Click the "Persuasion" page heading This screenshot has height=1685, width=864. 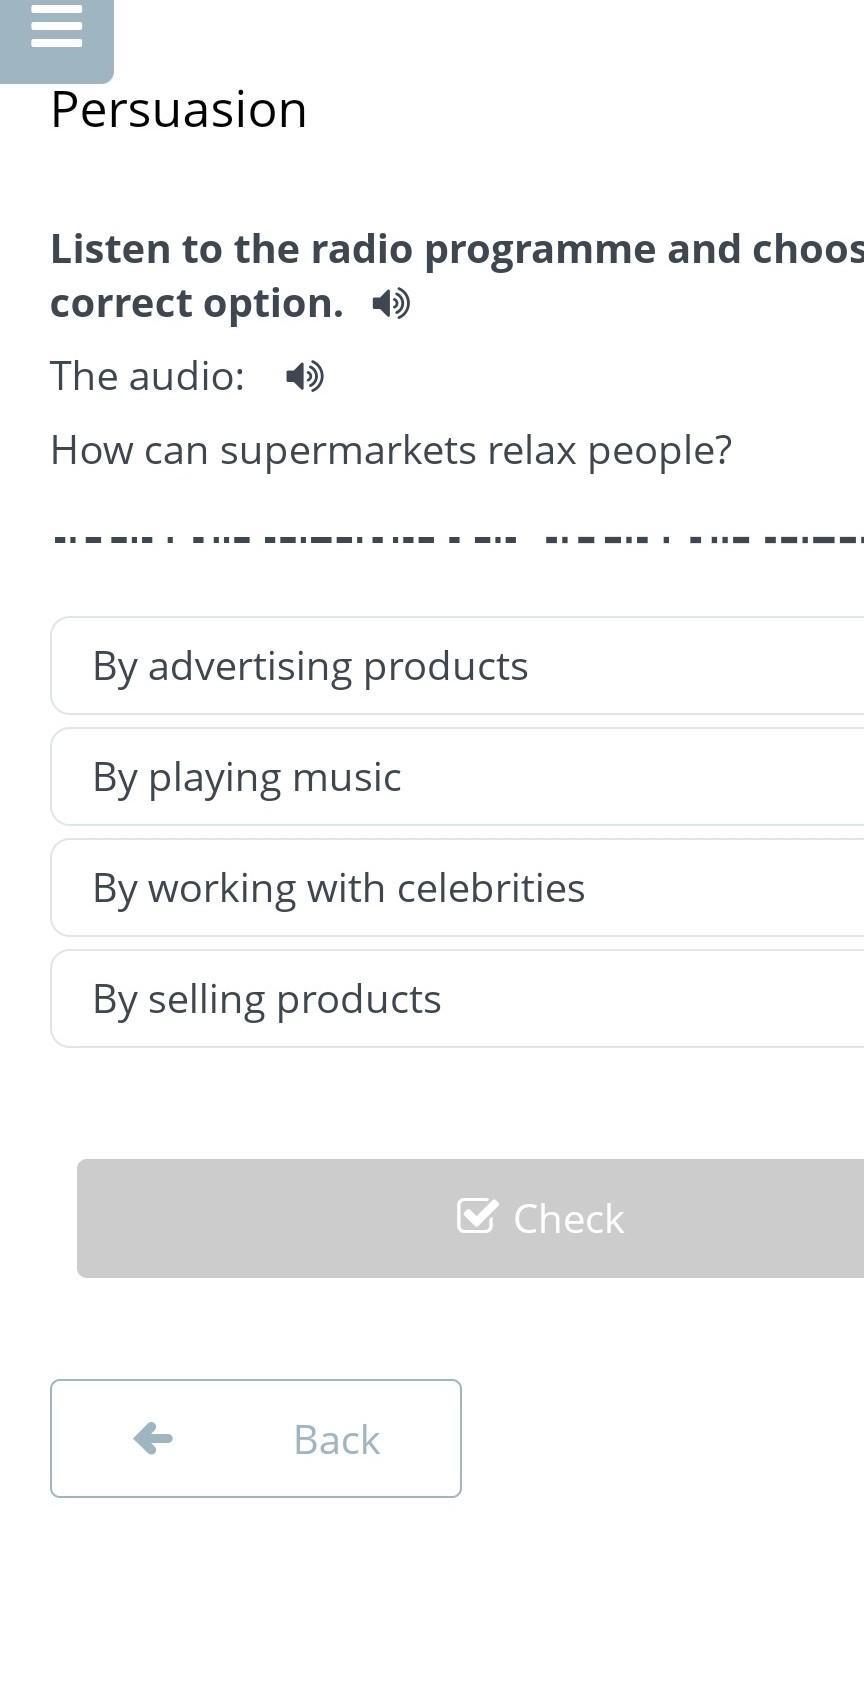click(x=179, y=109)
